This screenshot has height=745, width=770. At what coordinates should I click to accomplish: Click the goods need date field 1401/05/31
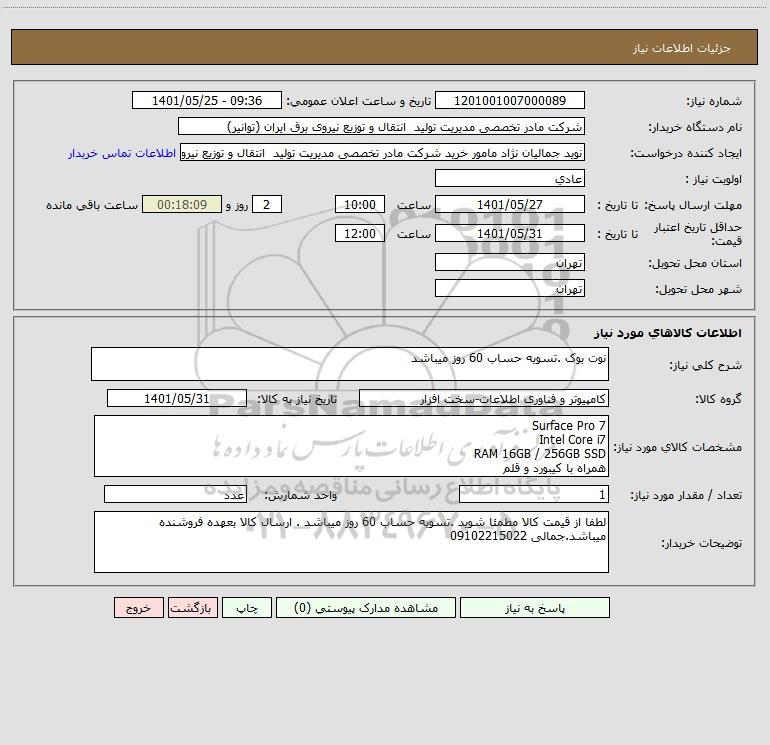coord(177,398)
